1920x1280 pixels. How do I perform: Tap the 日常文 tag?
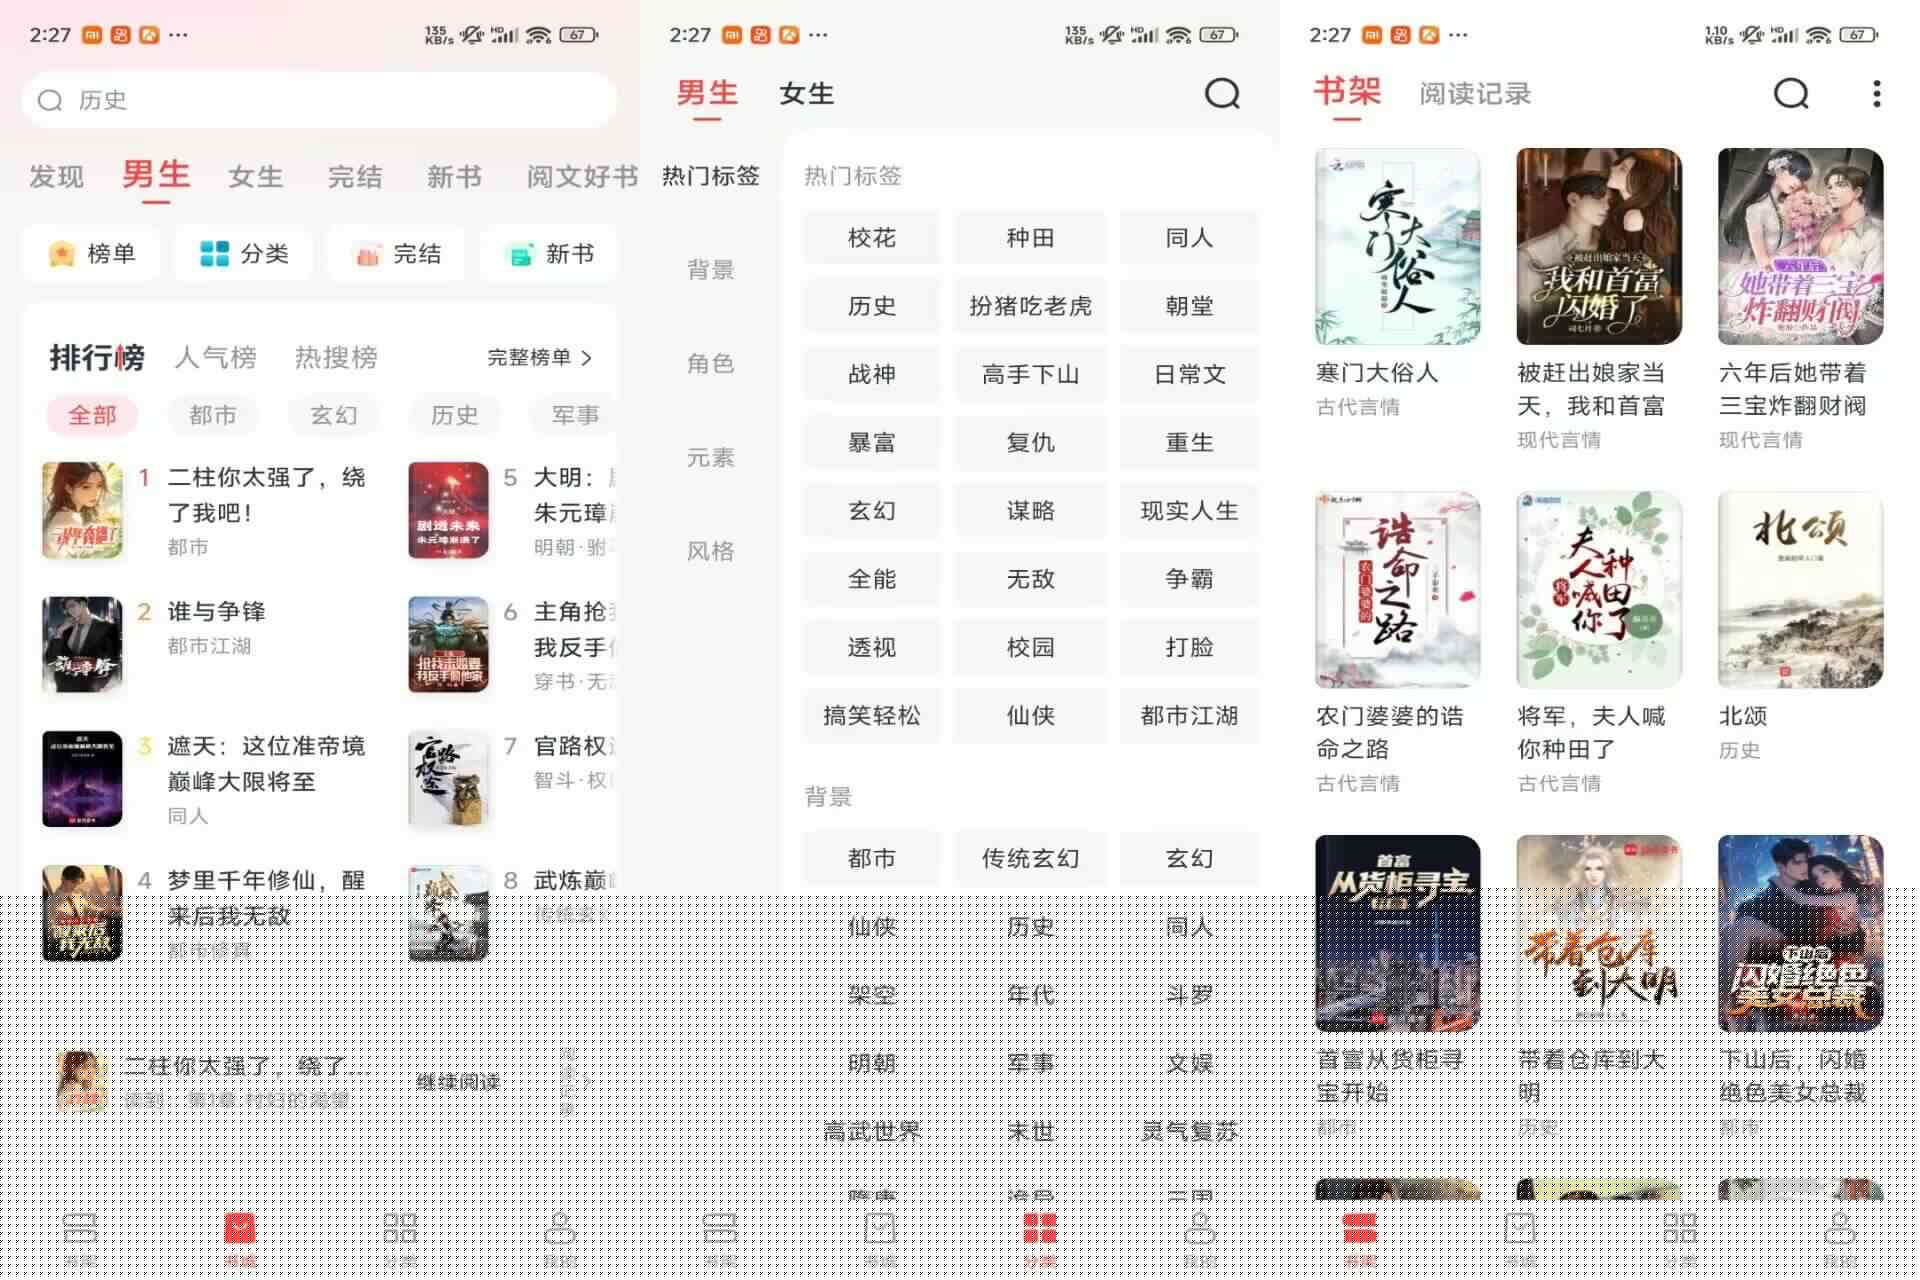(1189, 374)
